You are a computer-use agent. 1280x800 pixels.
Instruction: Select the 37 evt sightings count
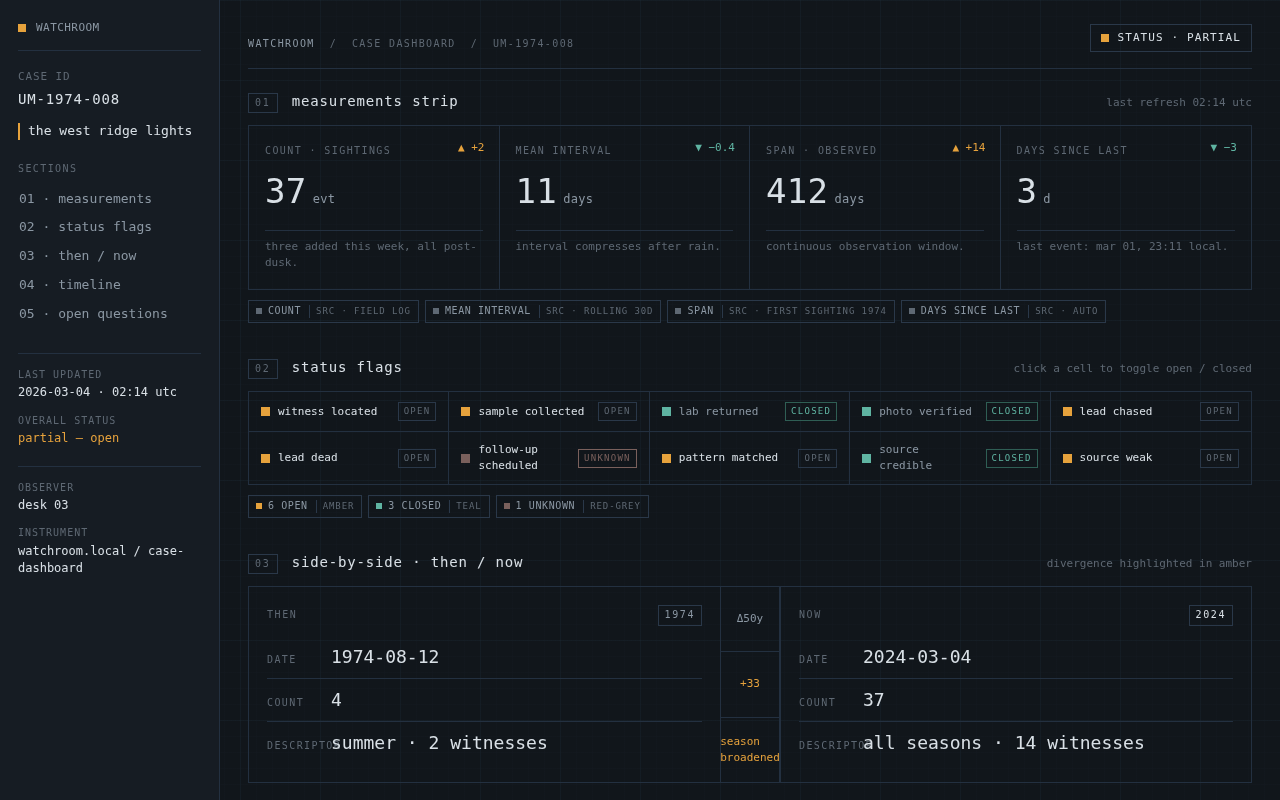click(x=300, y=191)
